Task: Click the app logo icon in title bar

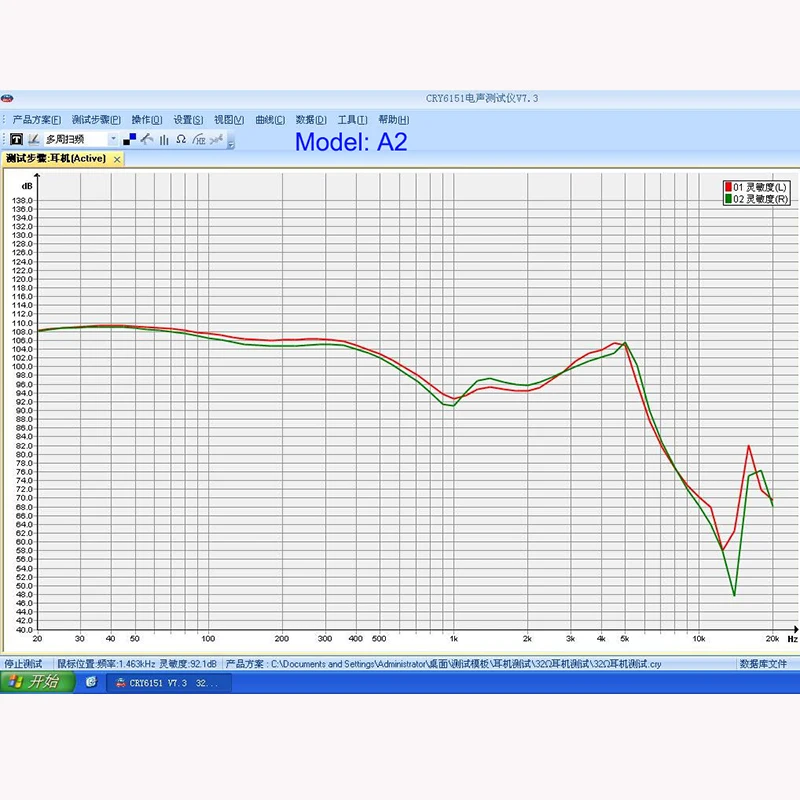Action: point(7,98)
